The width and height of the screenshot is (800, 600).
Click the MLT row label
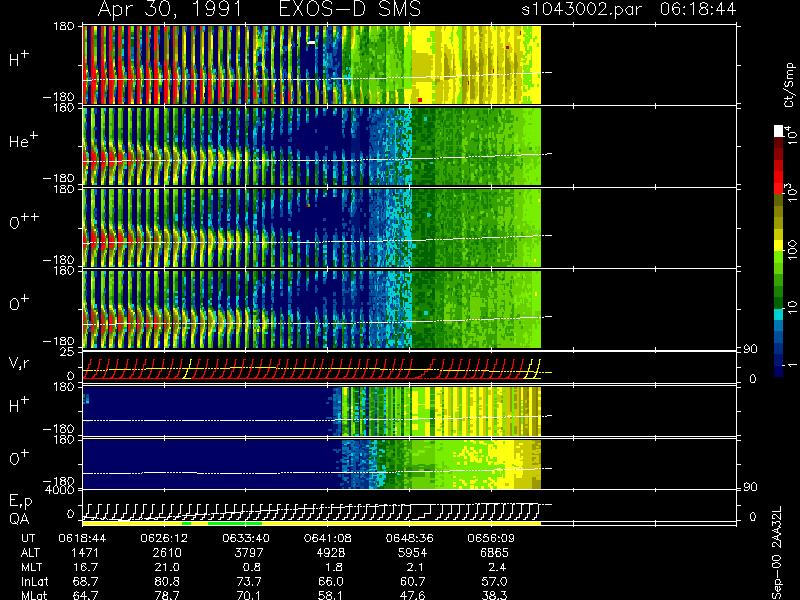click(31, 567)
